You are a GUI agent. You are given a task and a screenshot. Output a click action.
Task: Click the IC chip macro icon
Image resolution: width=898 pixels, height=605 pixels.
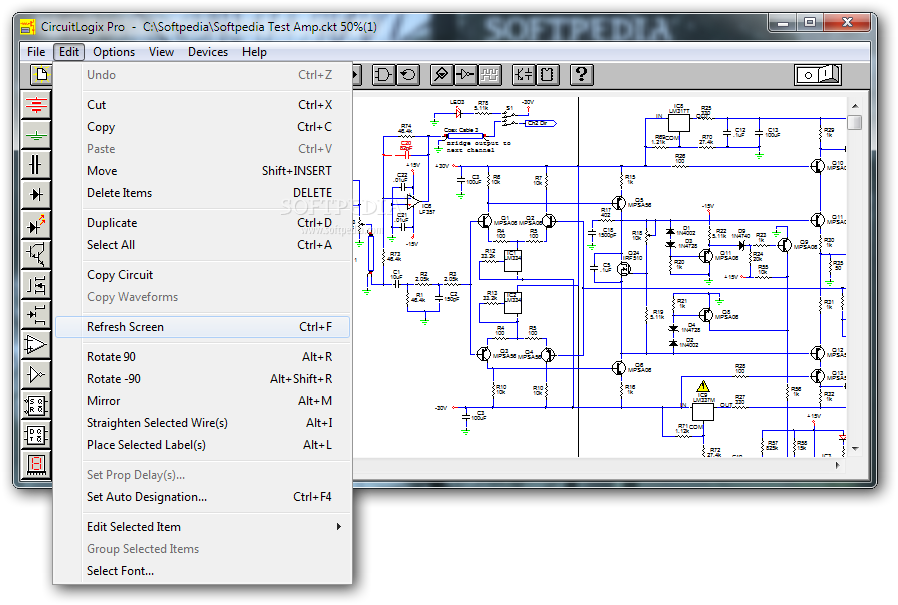point(548,74)
